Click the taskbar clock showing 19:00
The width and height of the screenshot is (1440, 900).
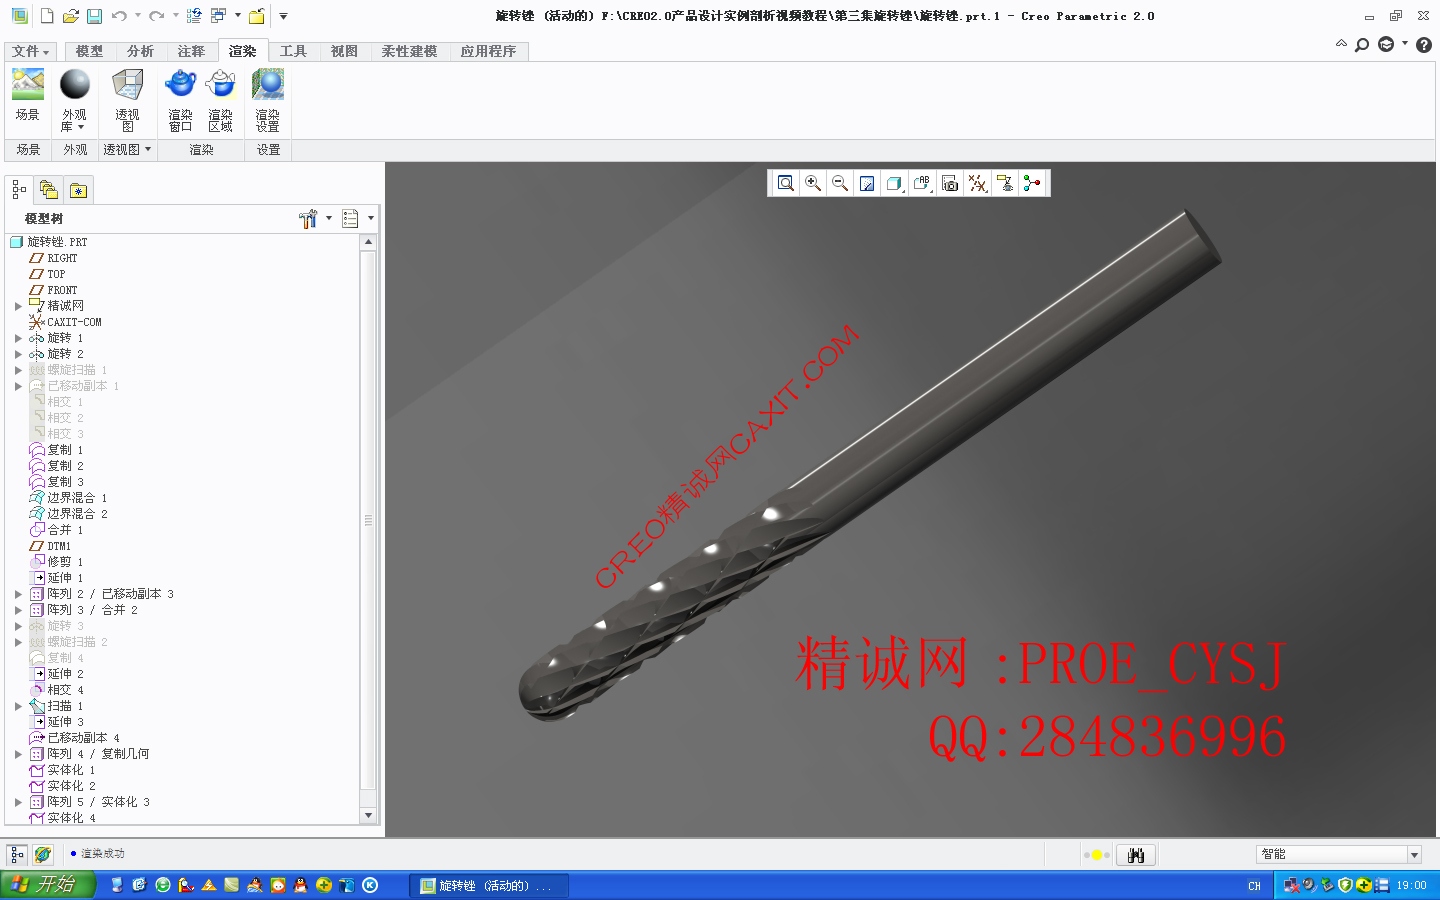pyautogui.click(x=1411, y=886)
